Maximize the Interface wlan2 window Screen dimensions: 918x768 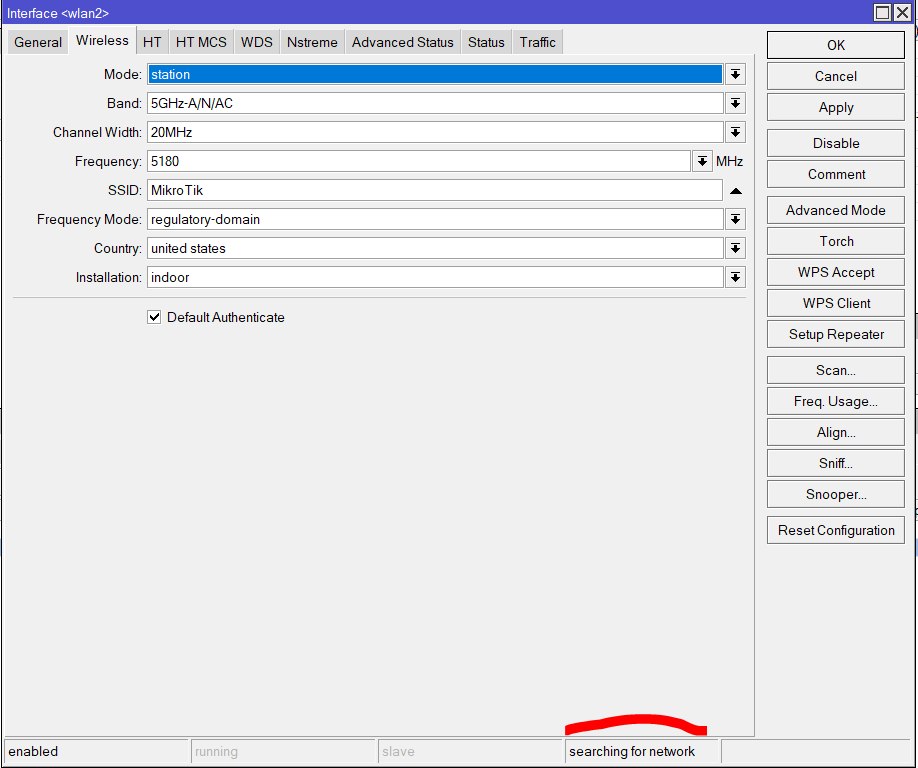pos(882,12)
